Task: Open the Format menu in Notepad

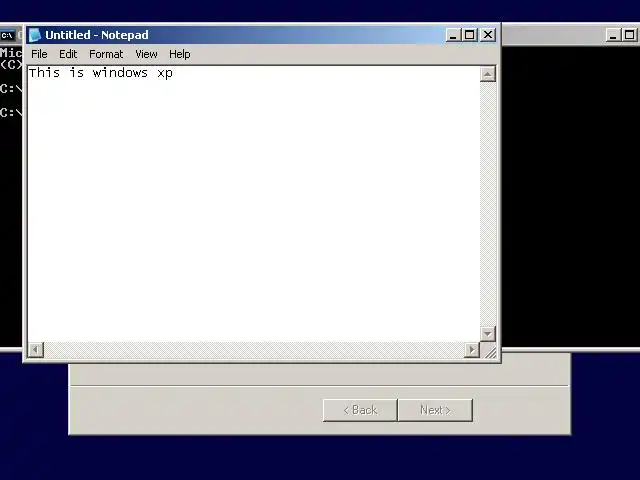Action: pos(106,54)
